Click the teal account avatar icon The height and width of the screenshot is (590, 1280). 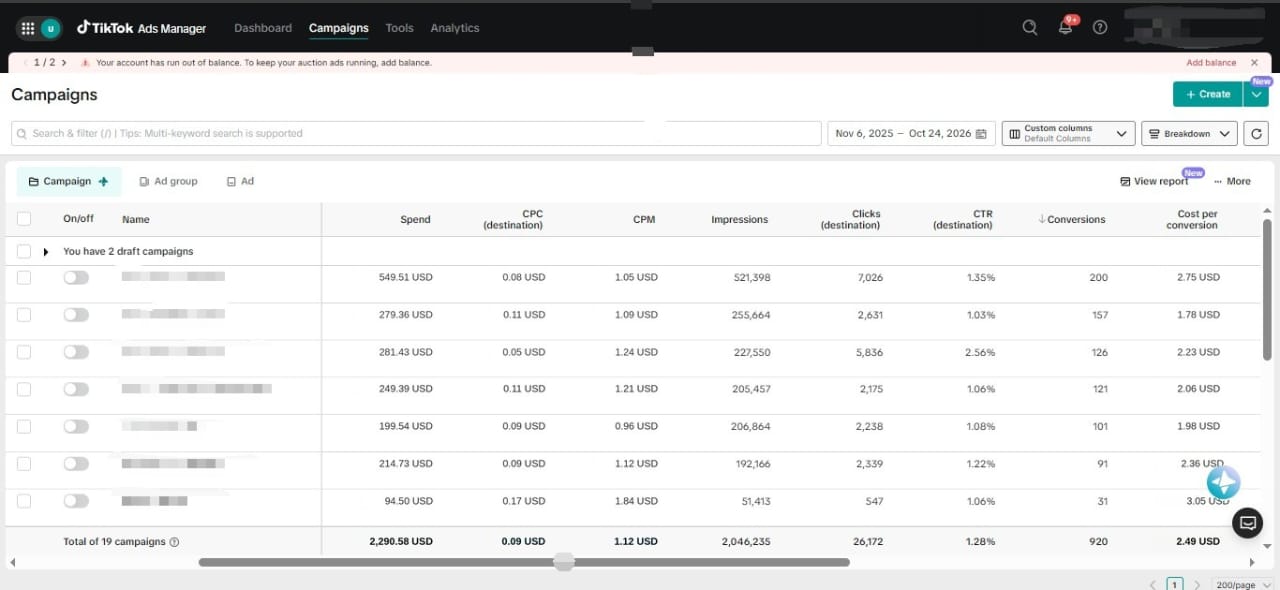tap(50, 28)
